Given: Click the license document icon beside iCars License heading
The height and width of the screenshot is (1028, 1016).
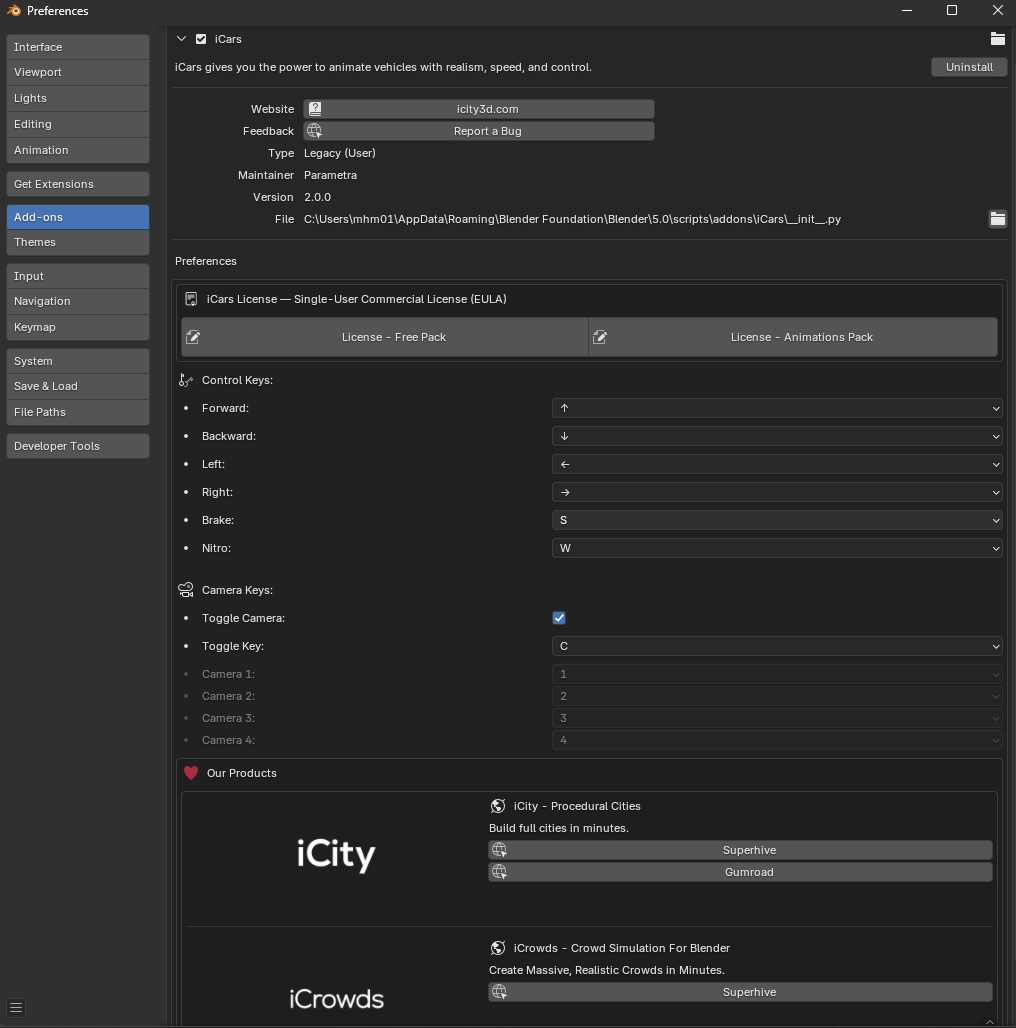Looking at the screenshot, I should click(x=190, y=298).
